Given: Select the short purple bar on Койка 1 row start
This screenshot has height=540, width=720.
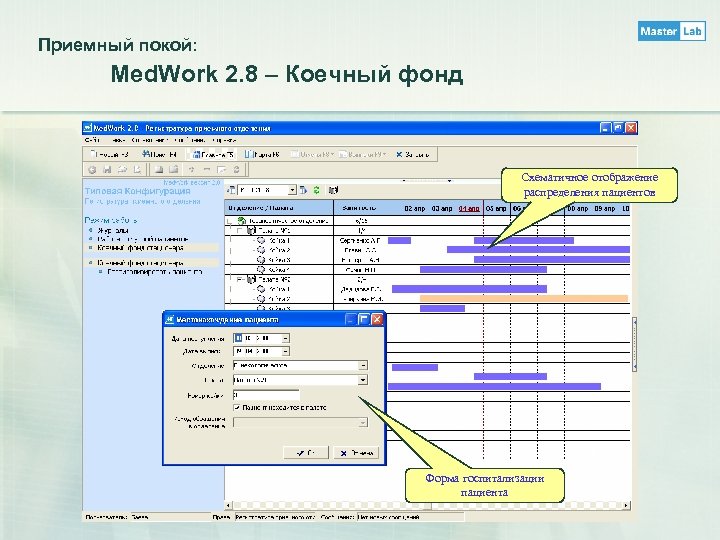Looking at the screenshot, I should tap(399, 240).
